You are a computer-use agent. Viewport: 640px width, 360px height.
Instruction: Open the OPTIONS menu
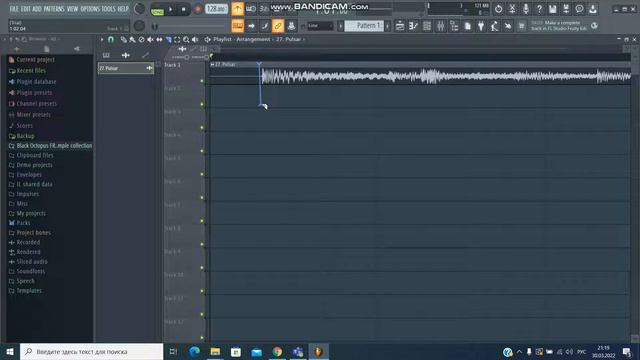(x=90, y=9)
